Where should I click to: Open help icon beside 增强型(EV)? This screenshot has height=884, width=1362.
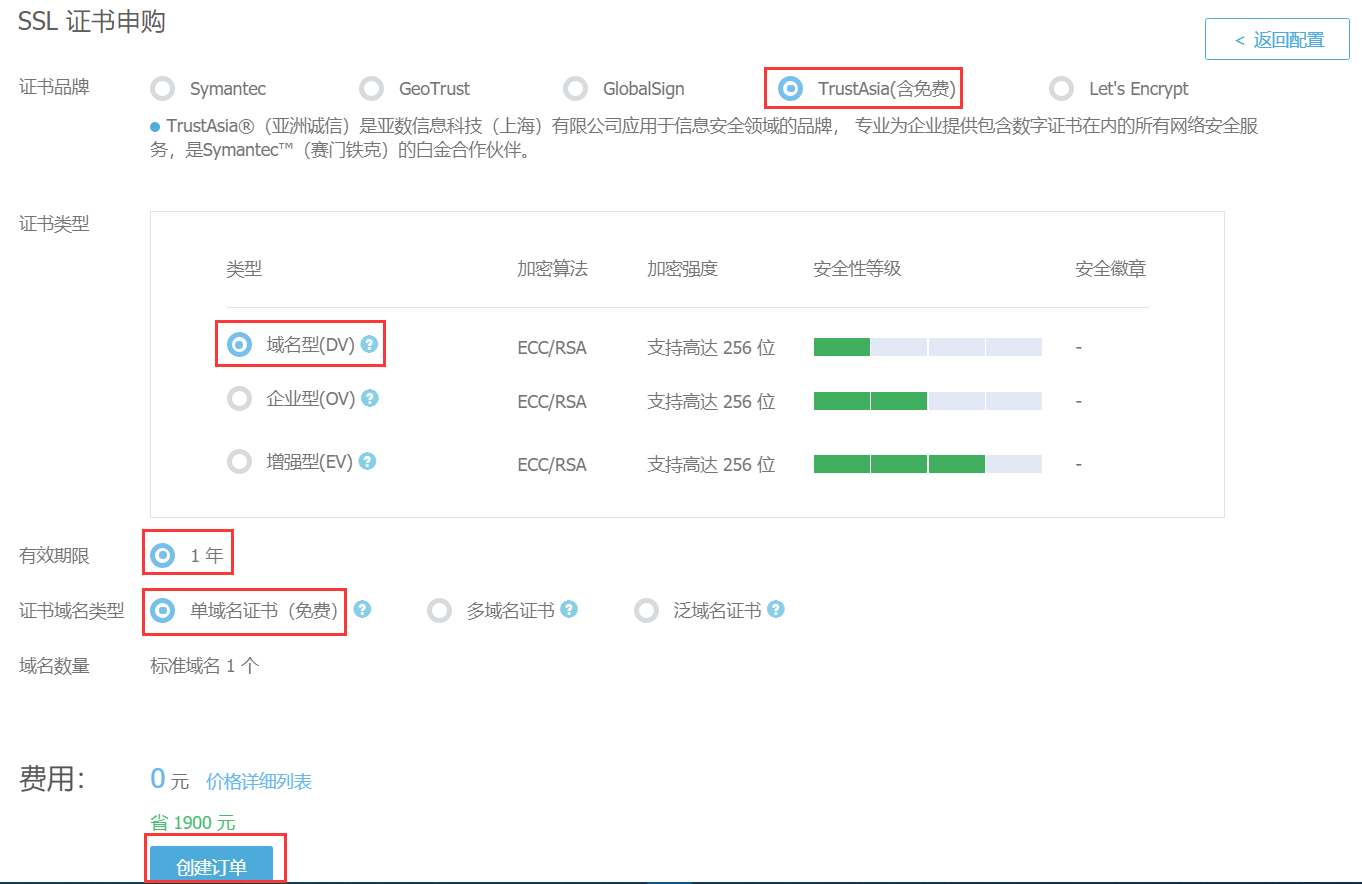367,461
